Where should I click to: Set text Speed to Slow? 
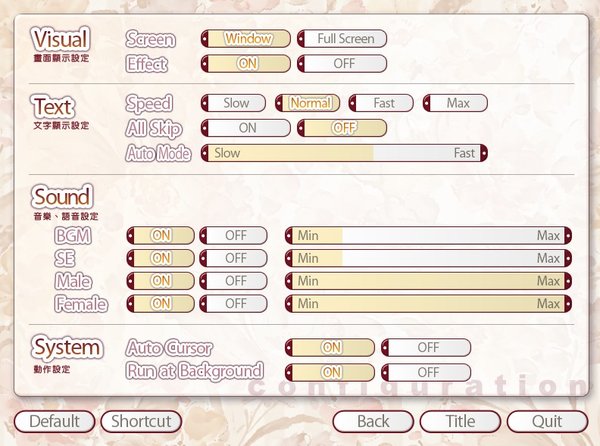pyautogui.click(x=235, y=103)
